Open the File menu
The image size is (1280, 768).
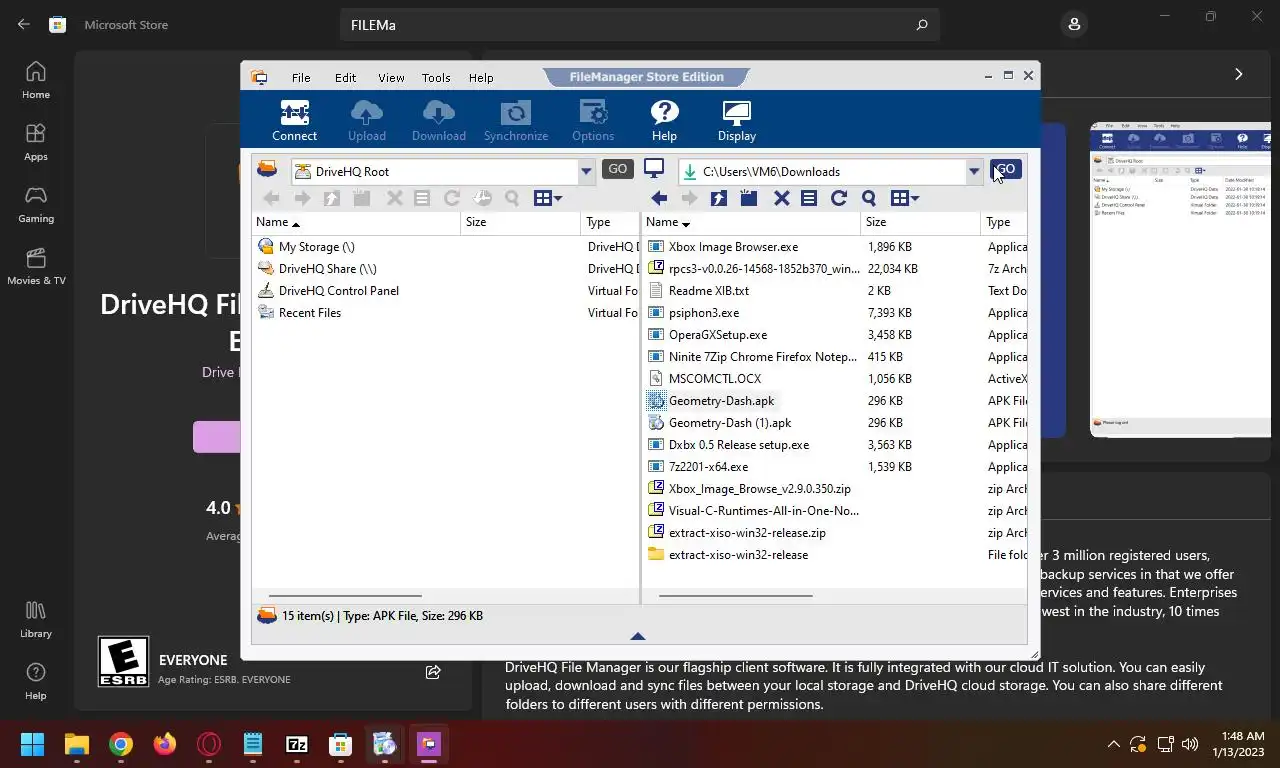(301, 78)
